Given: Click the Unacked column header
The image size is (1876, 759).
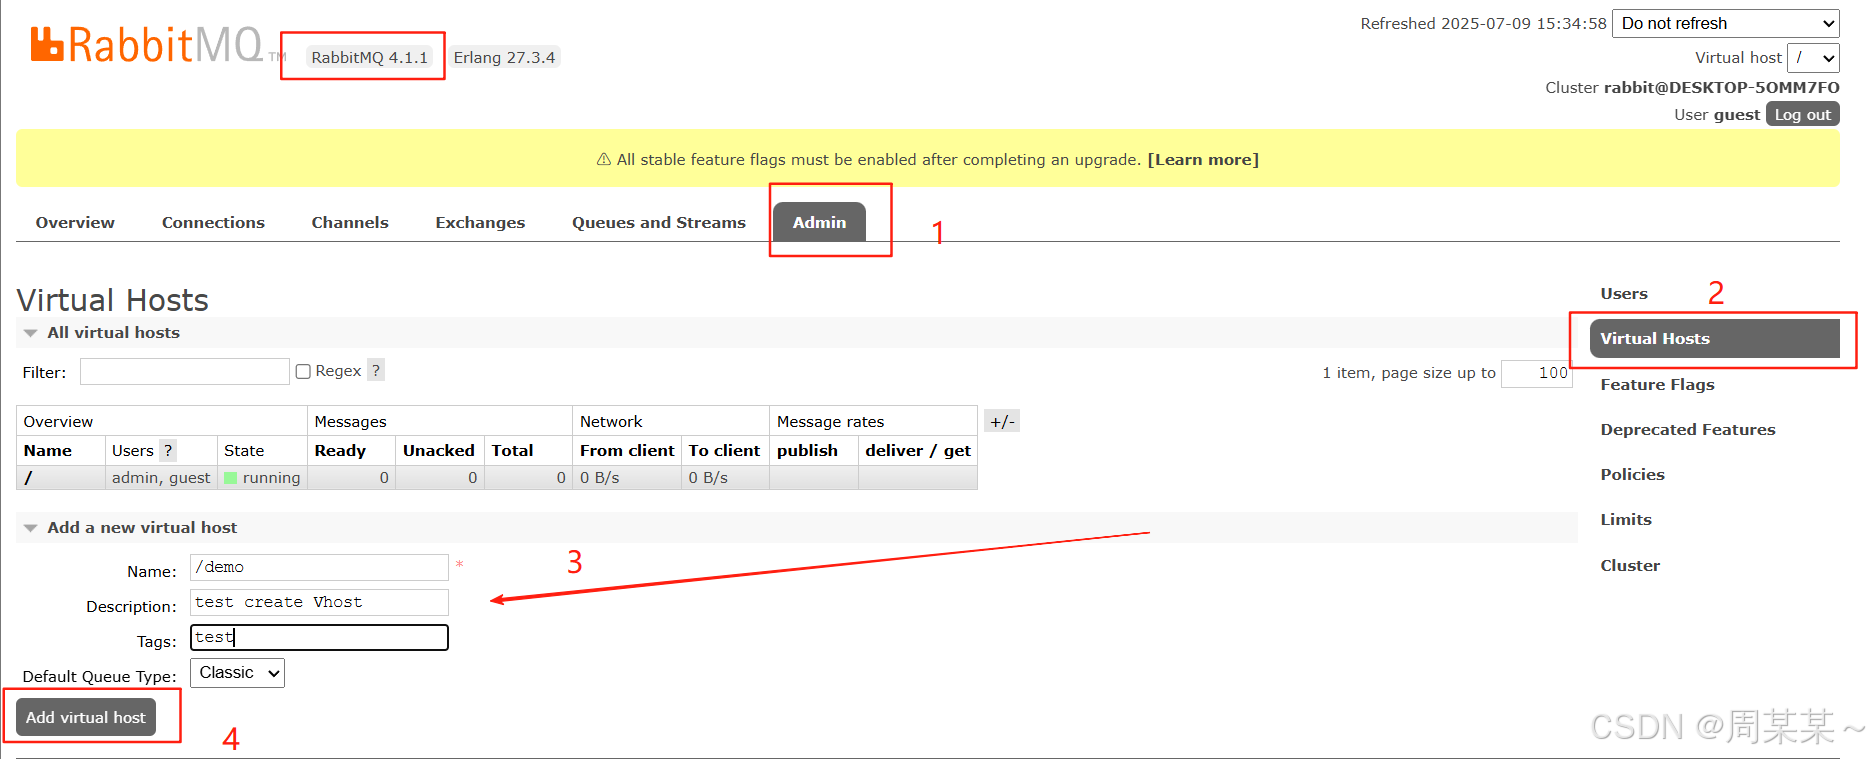Looking at the screenshot, I should [x=439, y=450].
